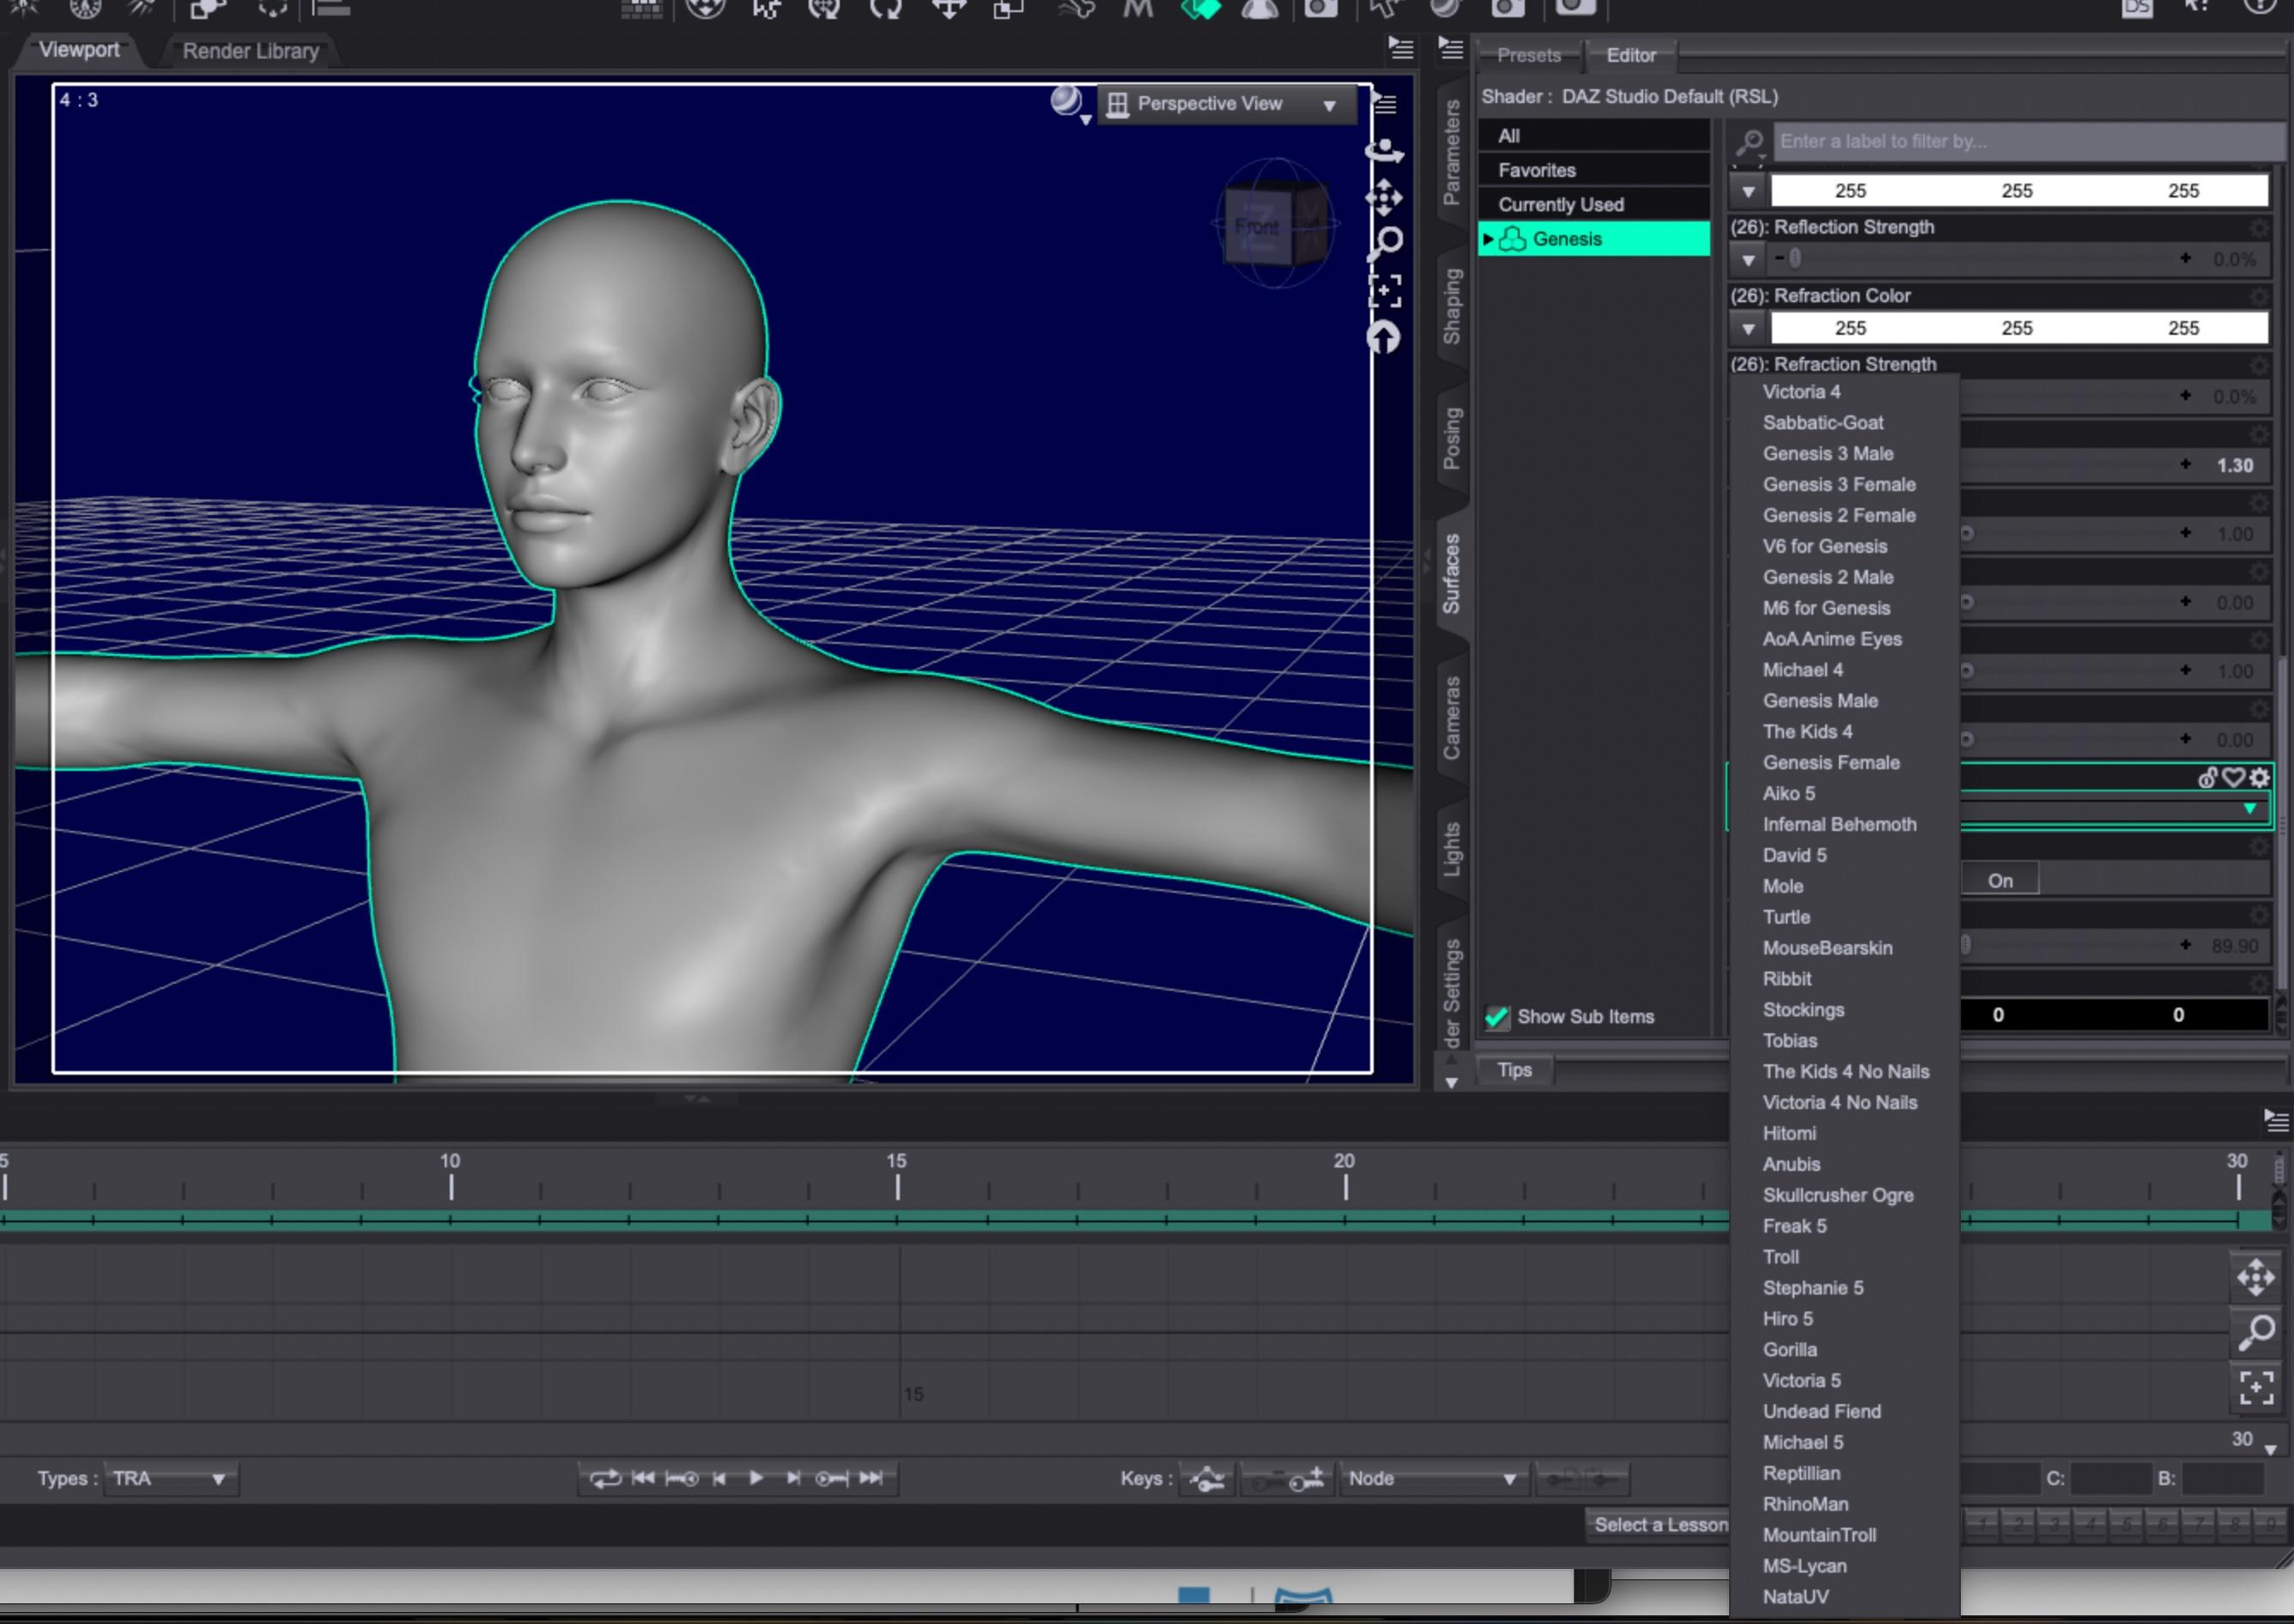Select Genesis 3 Female from list
2294x1624 pixels.
point(1838,484)
